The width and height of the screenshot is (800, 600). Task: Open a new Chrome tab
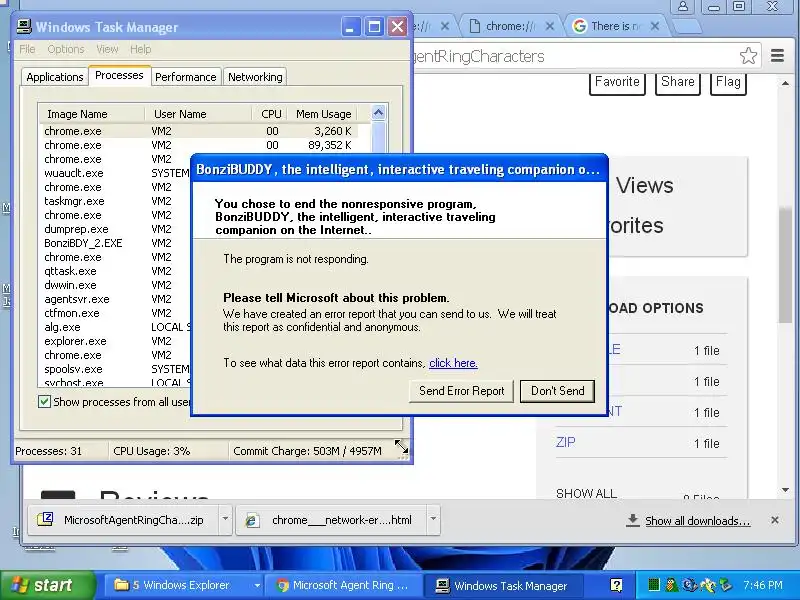click(688, 26)
